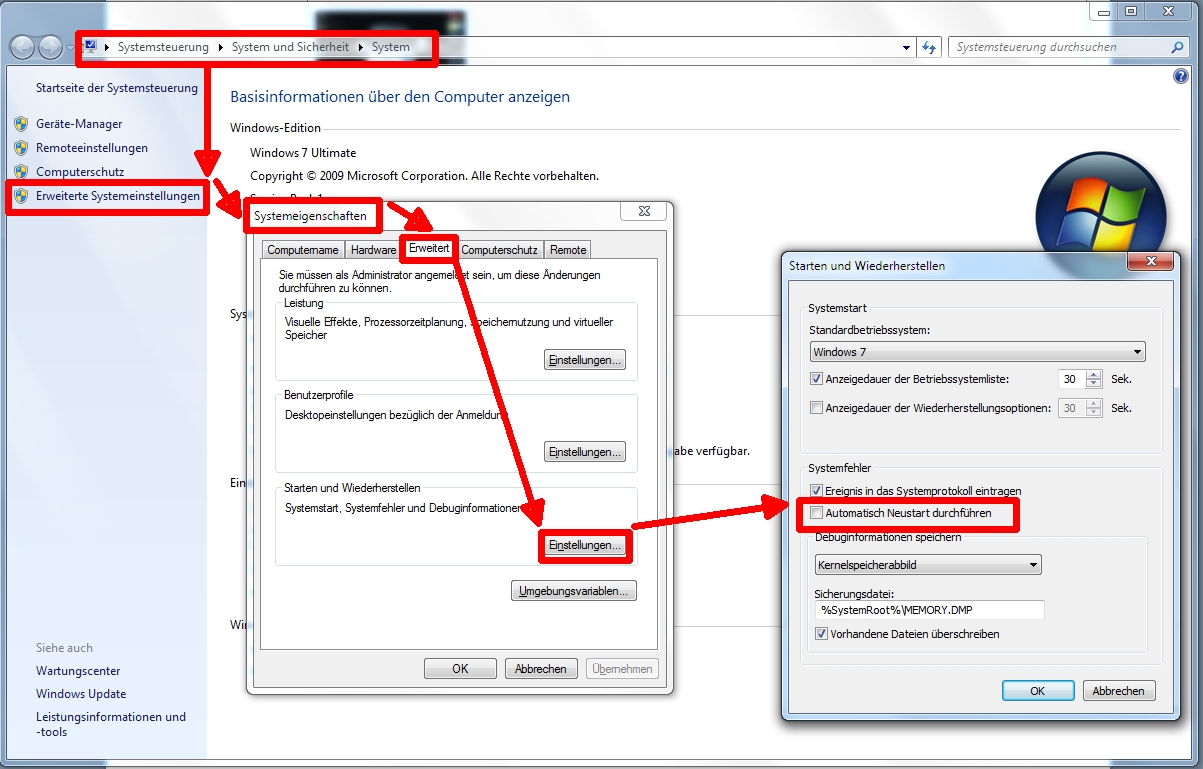Viewport: 1203px width, 769px height.
Task: Click the back navigation arrow button
Action: [23, 47]
